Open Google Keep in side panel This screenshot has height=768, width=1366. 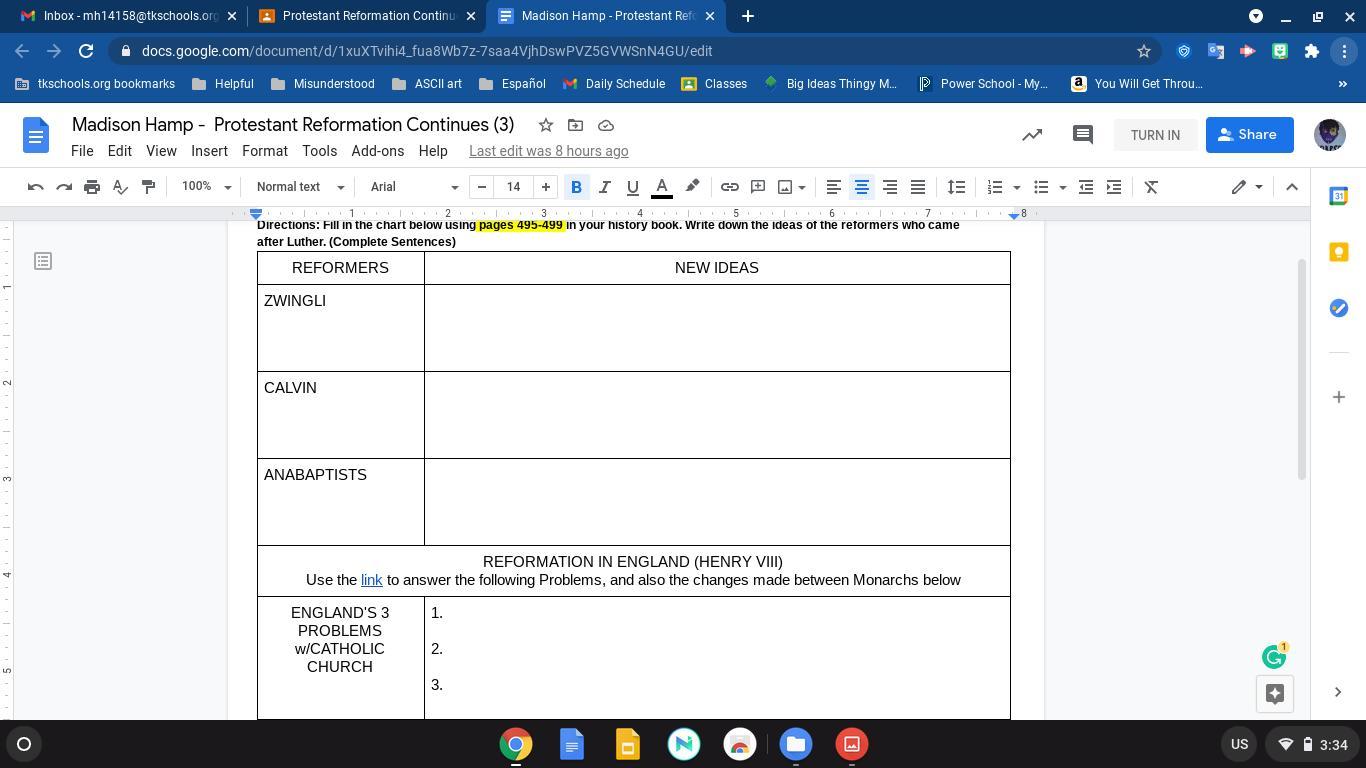(1339, 252)
